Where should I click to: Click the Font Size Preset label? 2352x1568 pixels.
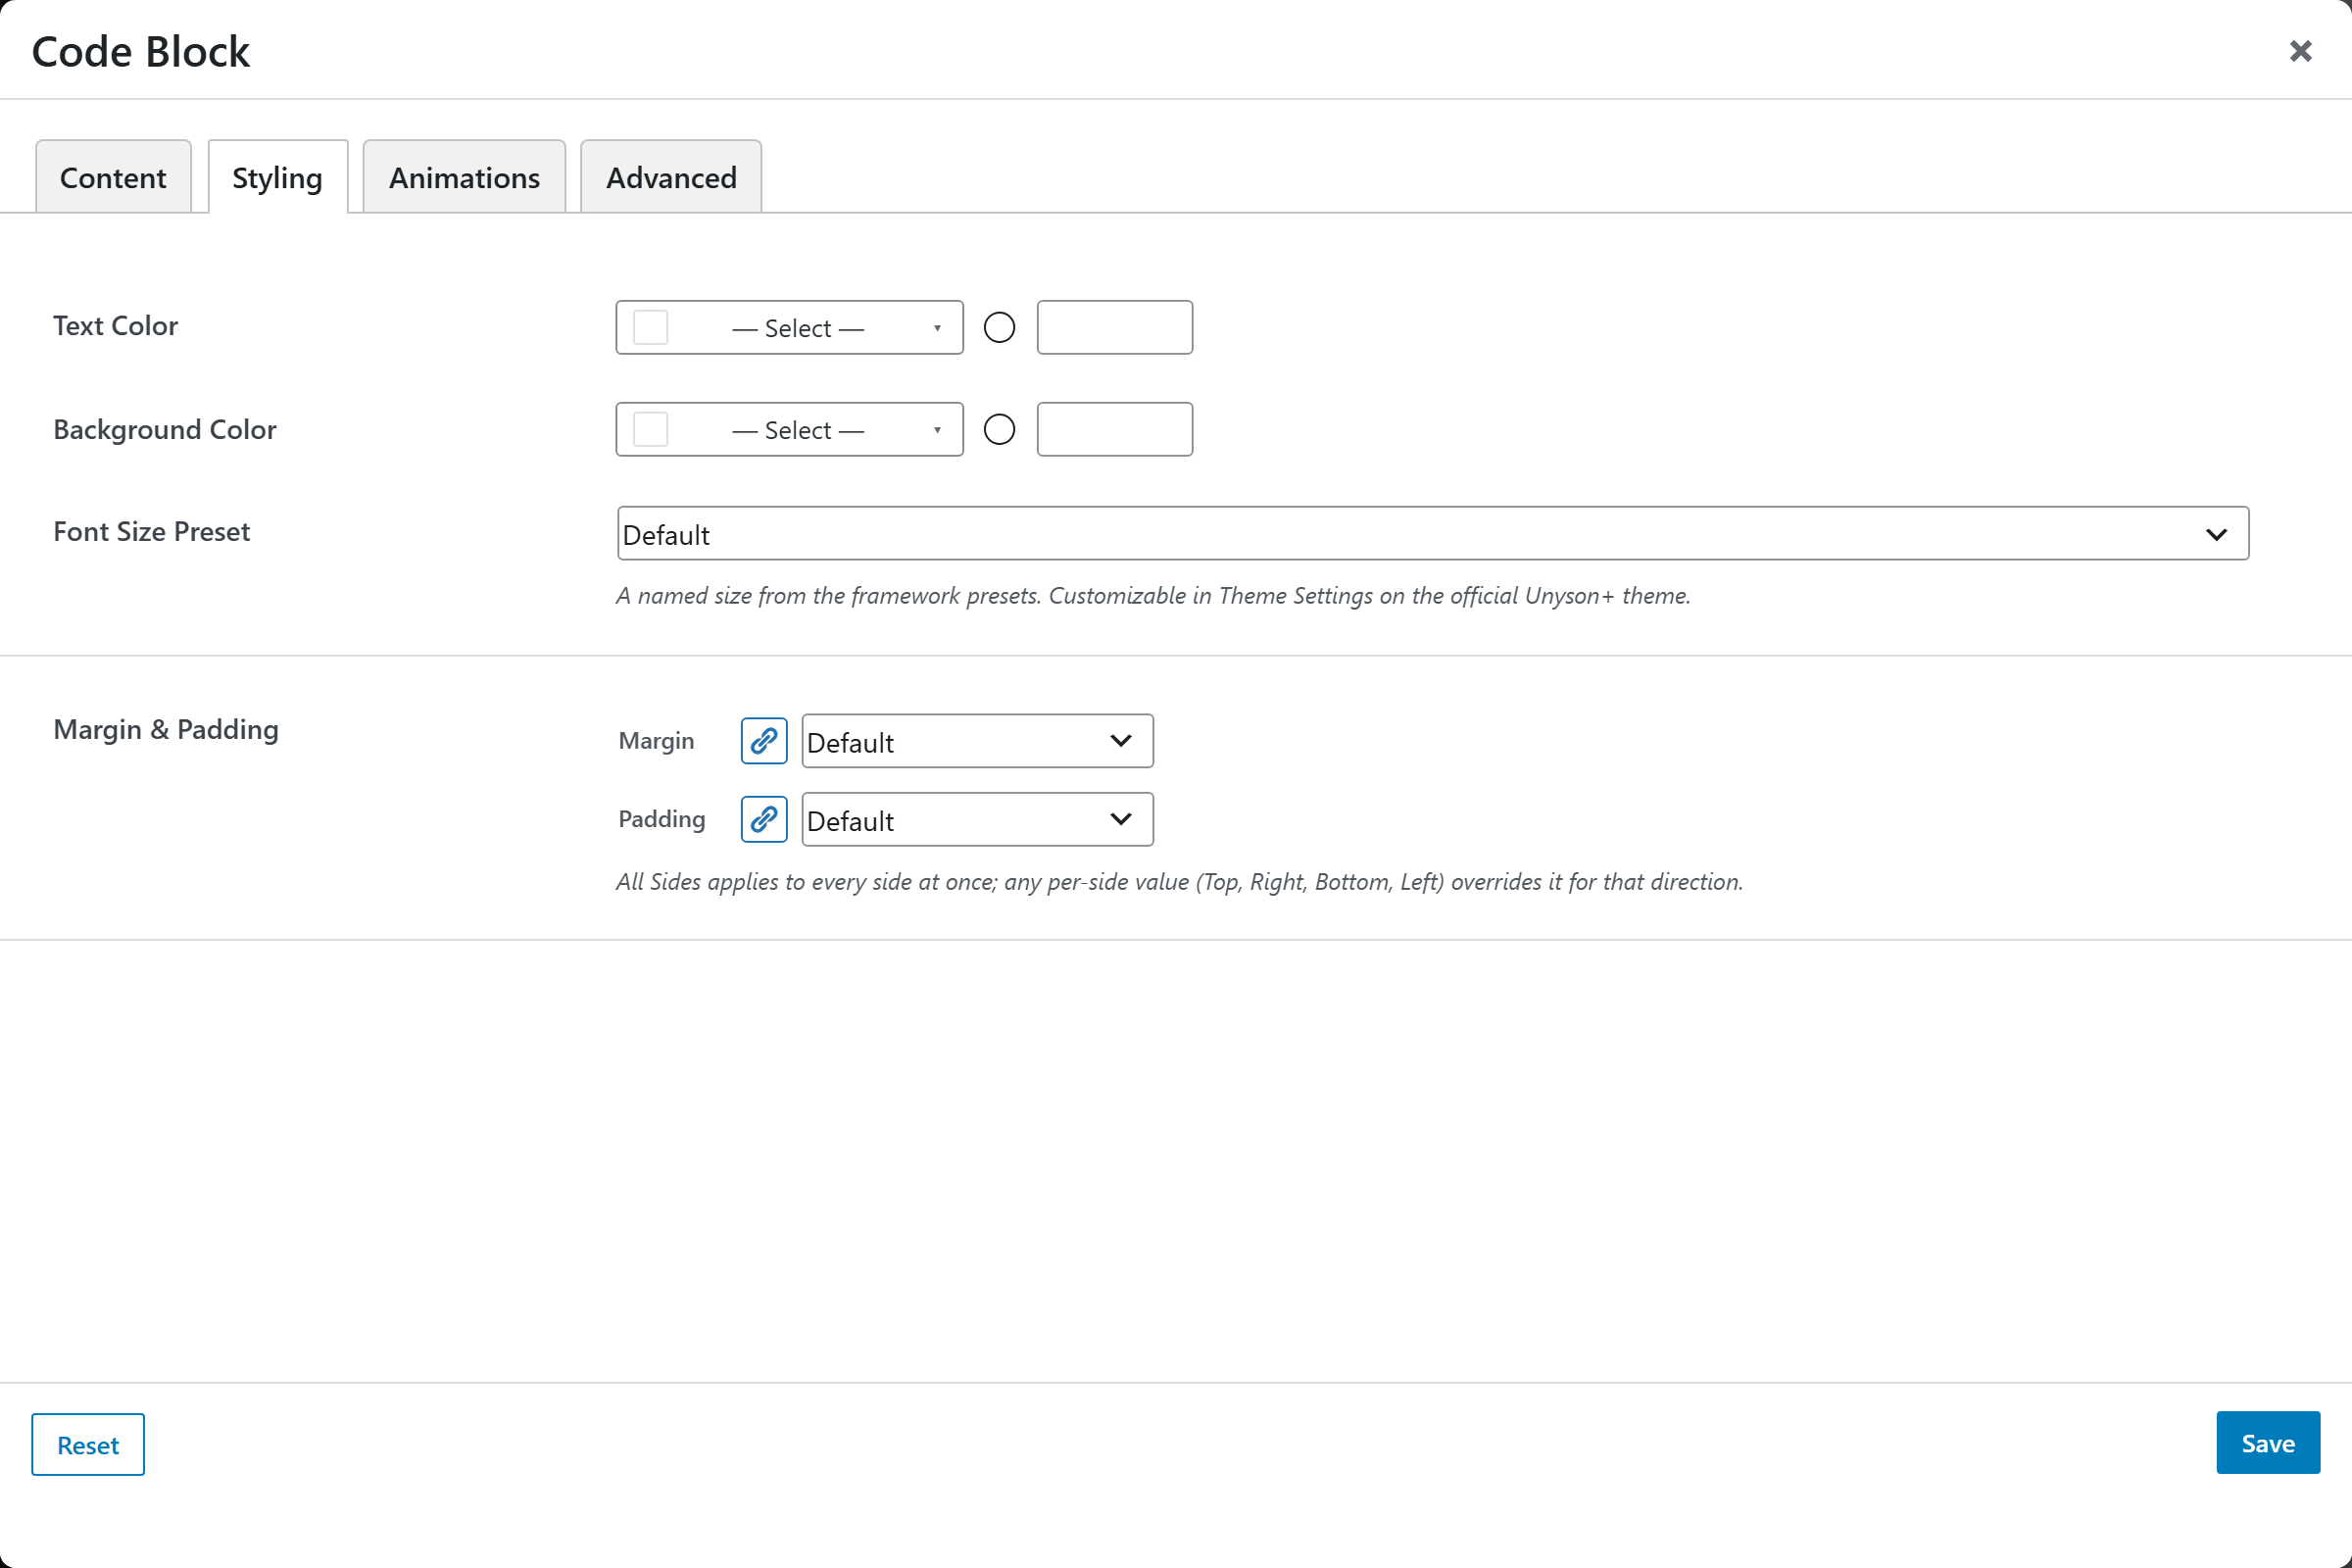coord(152,531)
